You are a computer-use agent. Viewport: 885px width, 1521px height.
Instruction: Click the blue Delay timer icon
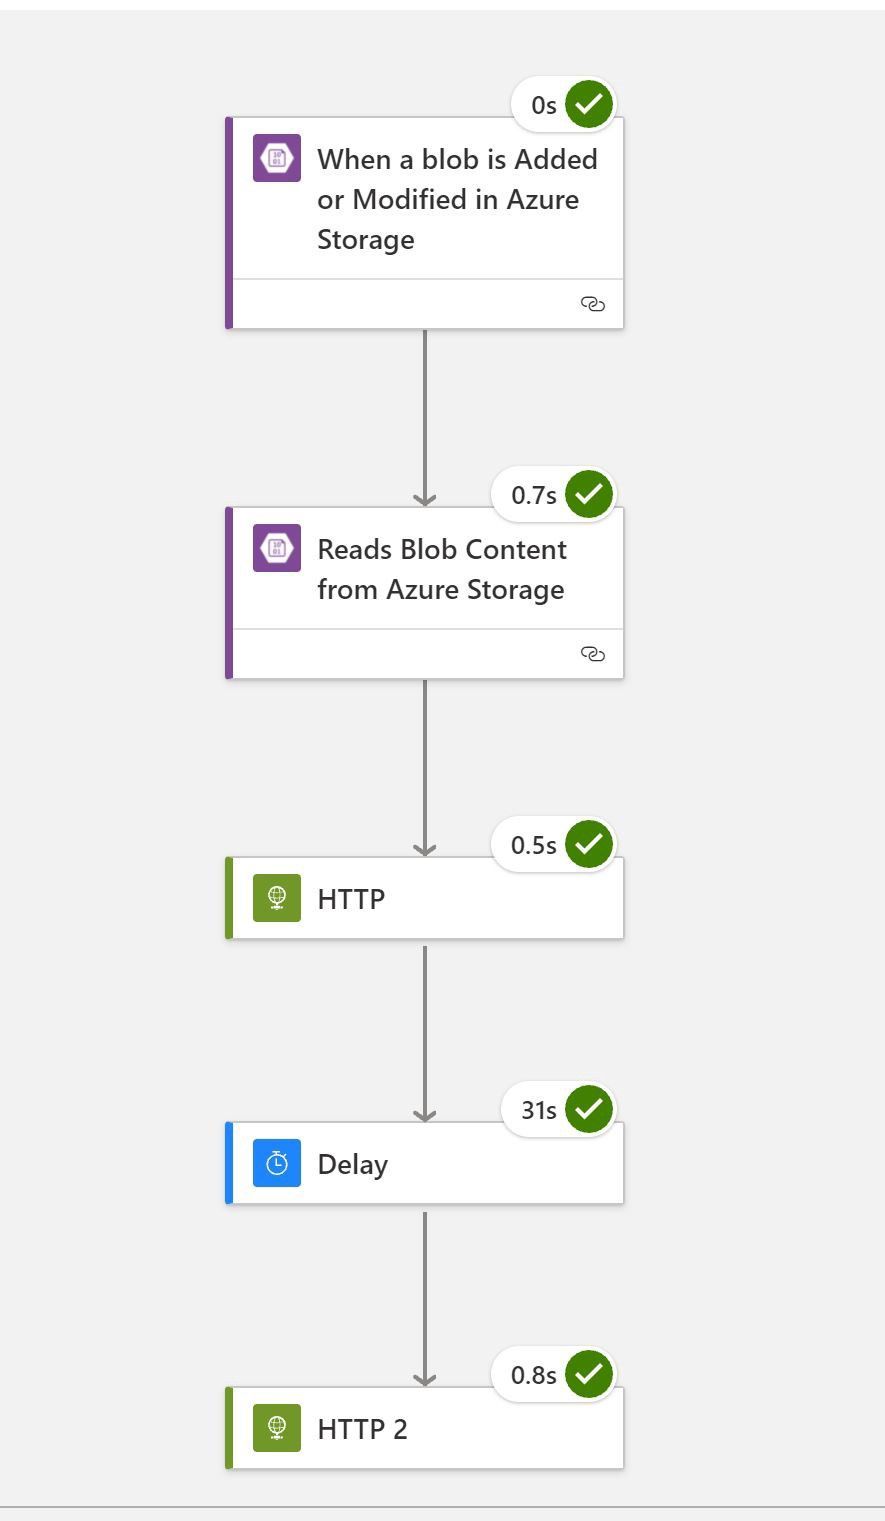pos(277,1163)
